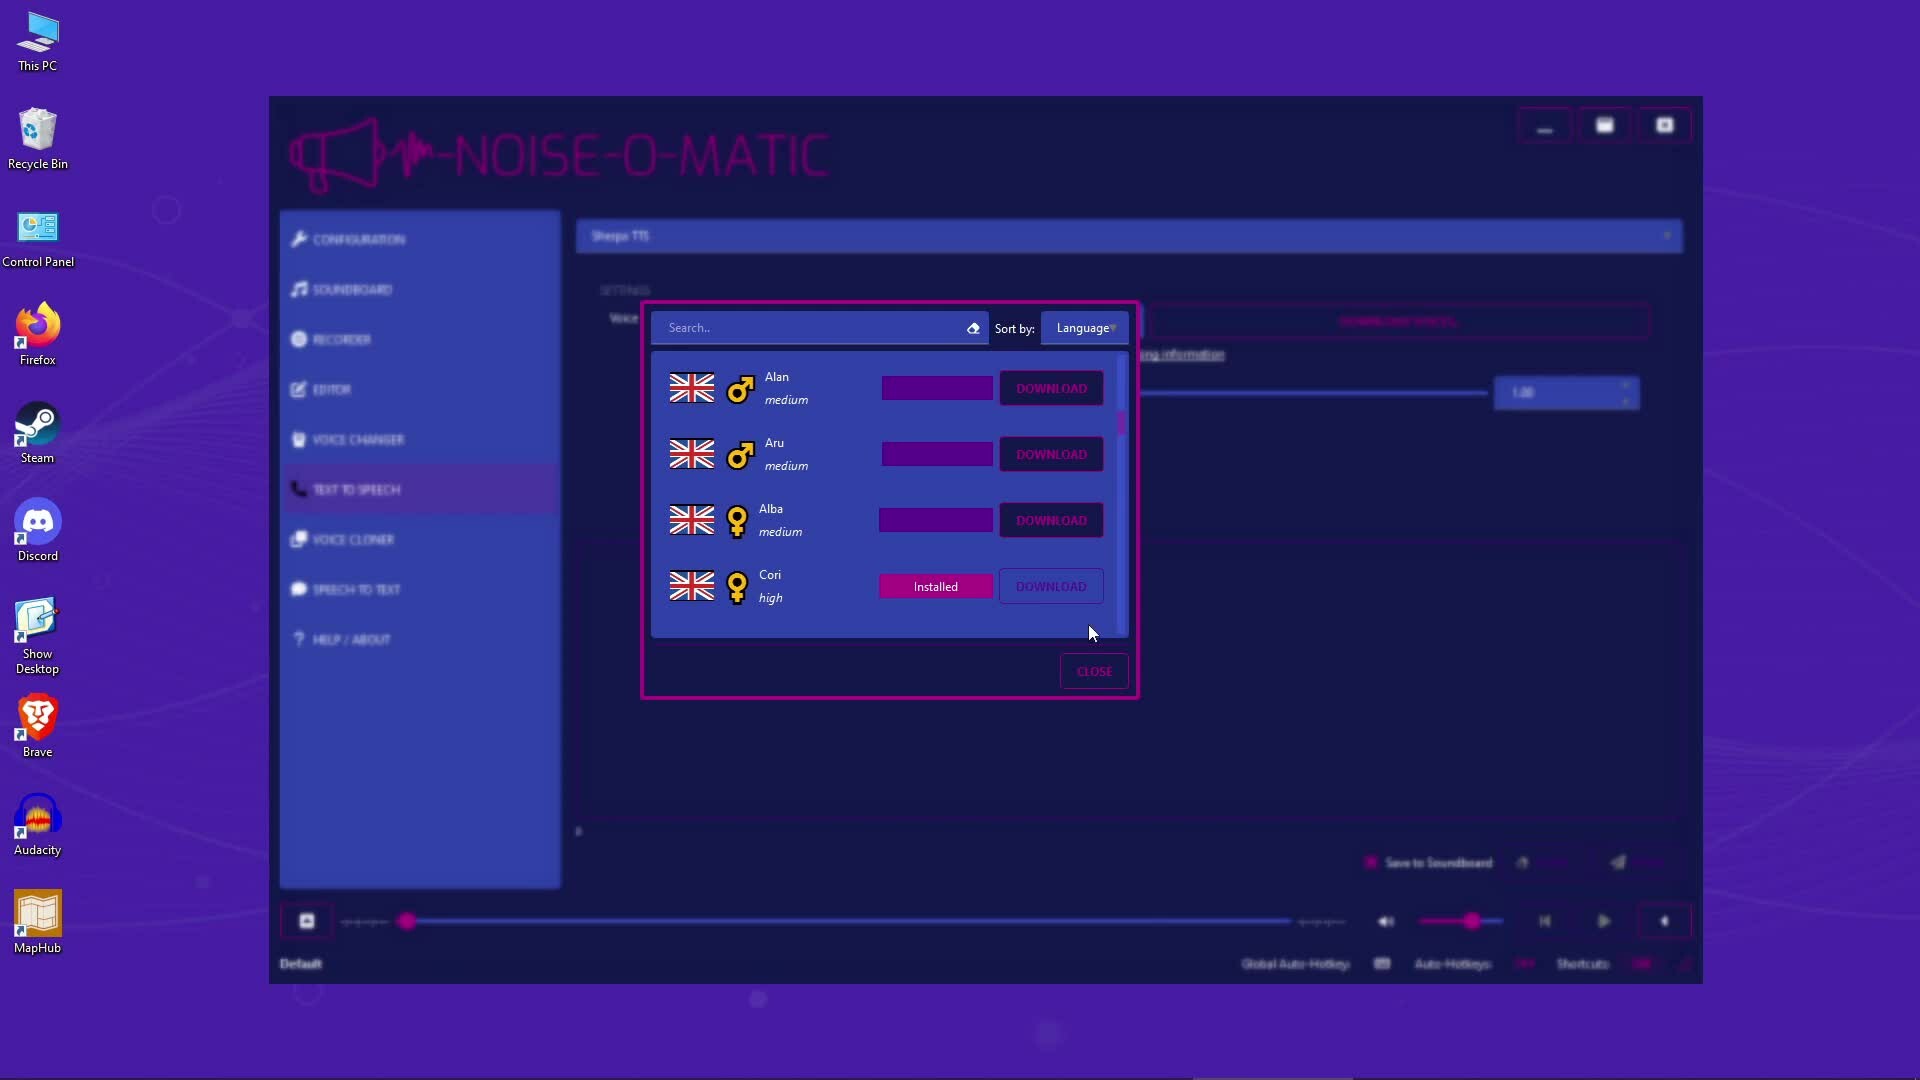
Task: Click the male gender icon beside Alan
Action: 740,389
